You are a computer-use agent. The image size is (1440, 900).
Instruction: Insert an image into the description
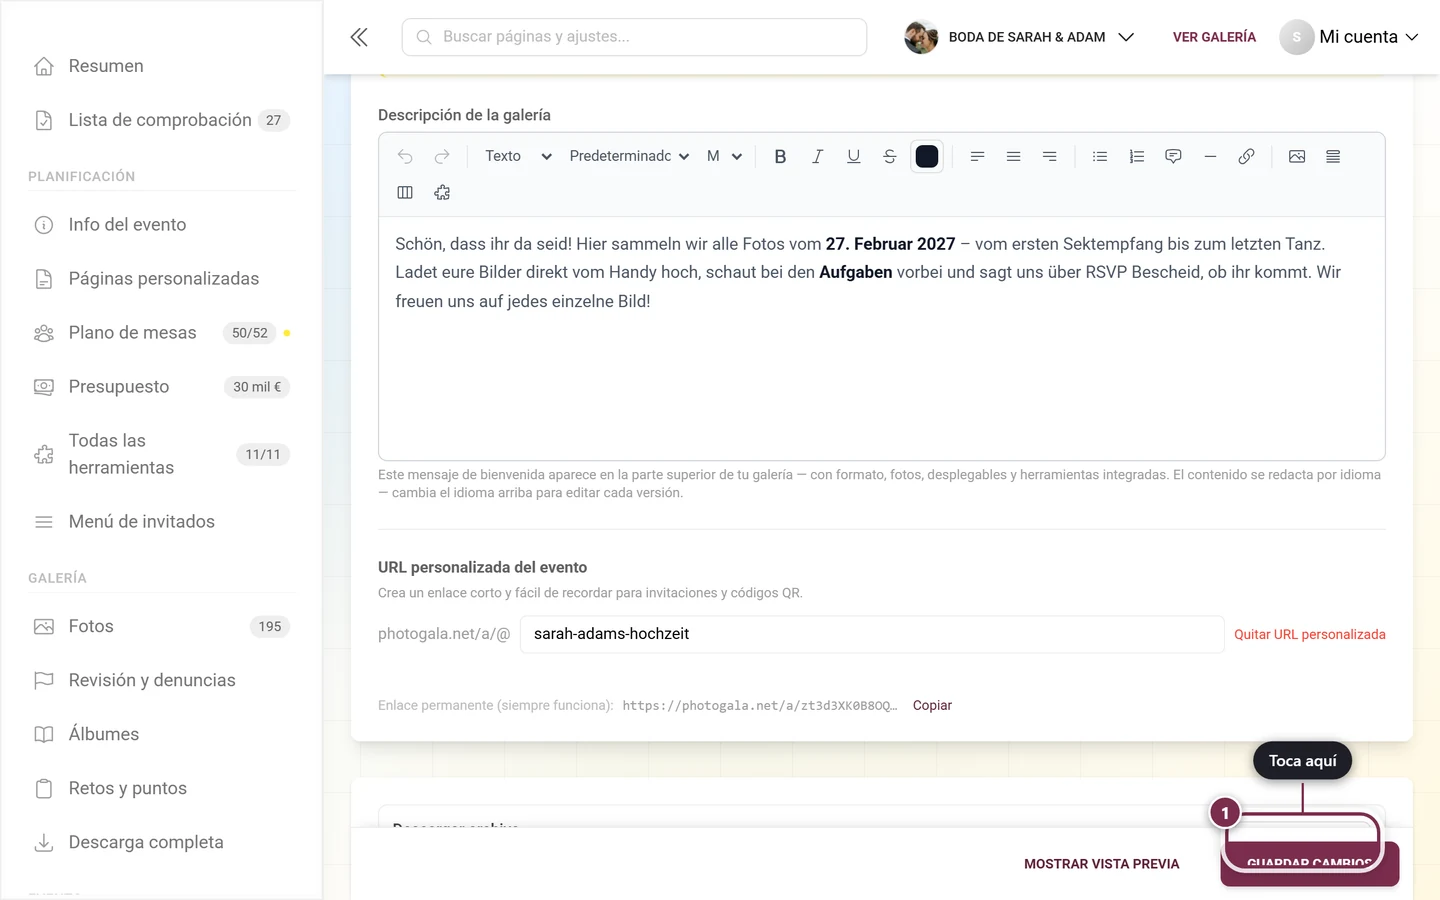tap(1297, 156)
